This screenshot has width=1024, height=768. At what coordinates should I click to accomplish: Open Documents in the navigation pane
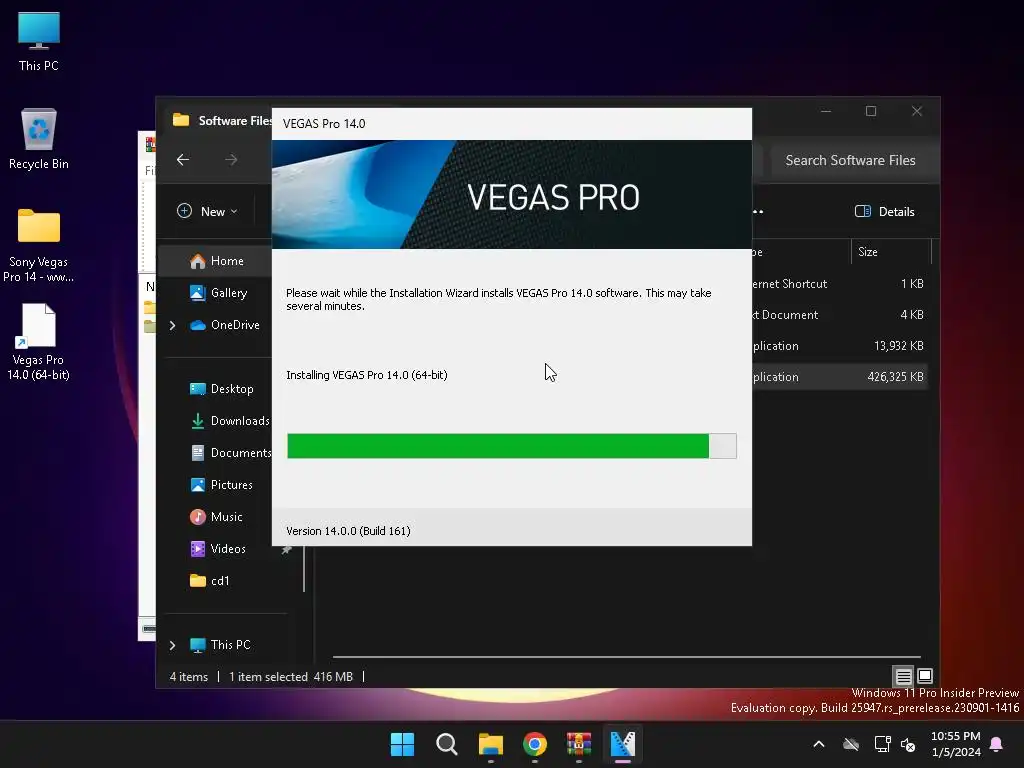pos(231,453)
